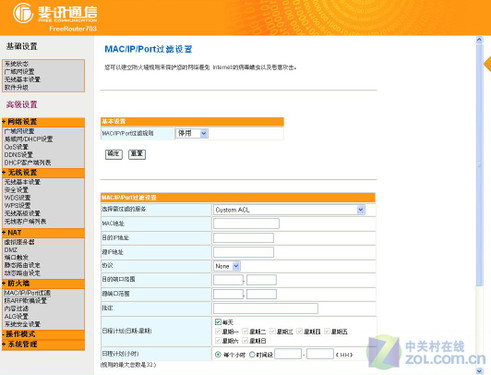This screenshot has height=375, width=491.
Task: Open 系统状态 under 基础设置
Action: (16, 64)
